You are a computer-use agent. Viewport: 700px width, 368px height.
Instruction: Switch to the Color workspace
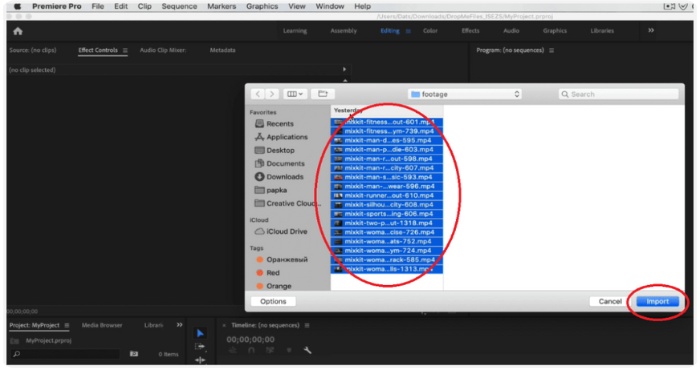tap(430, 31)
